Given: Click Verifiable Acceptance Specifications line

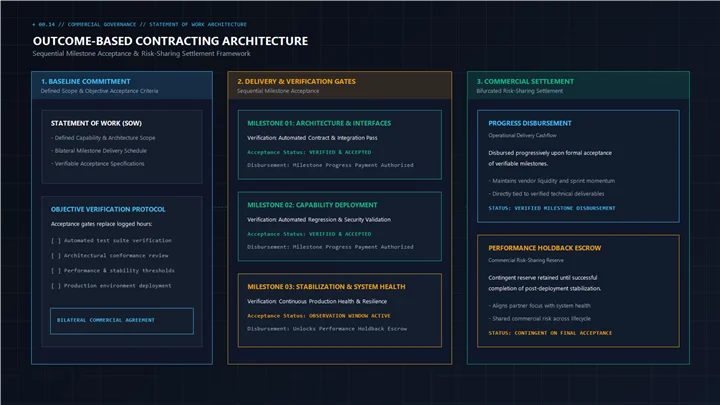Looking at the screenshot, I should click(98, 163).
